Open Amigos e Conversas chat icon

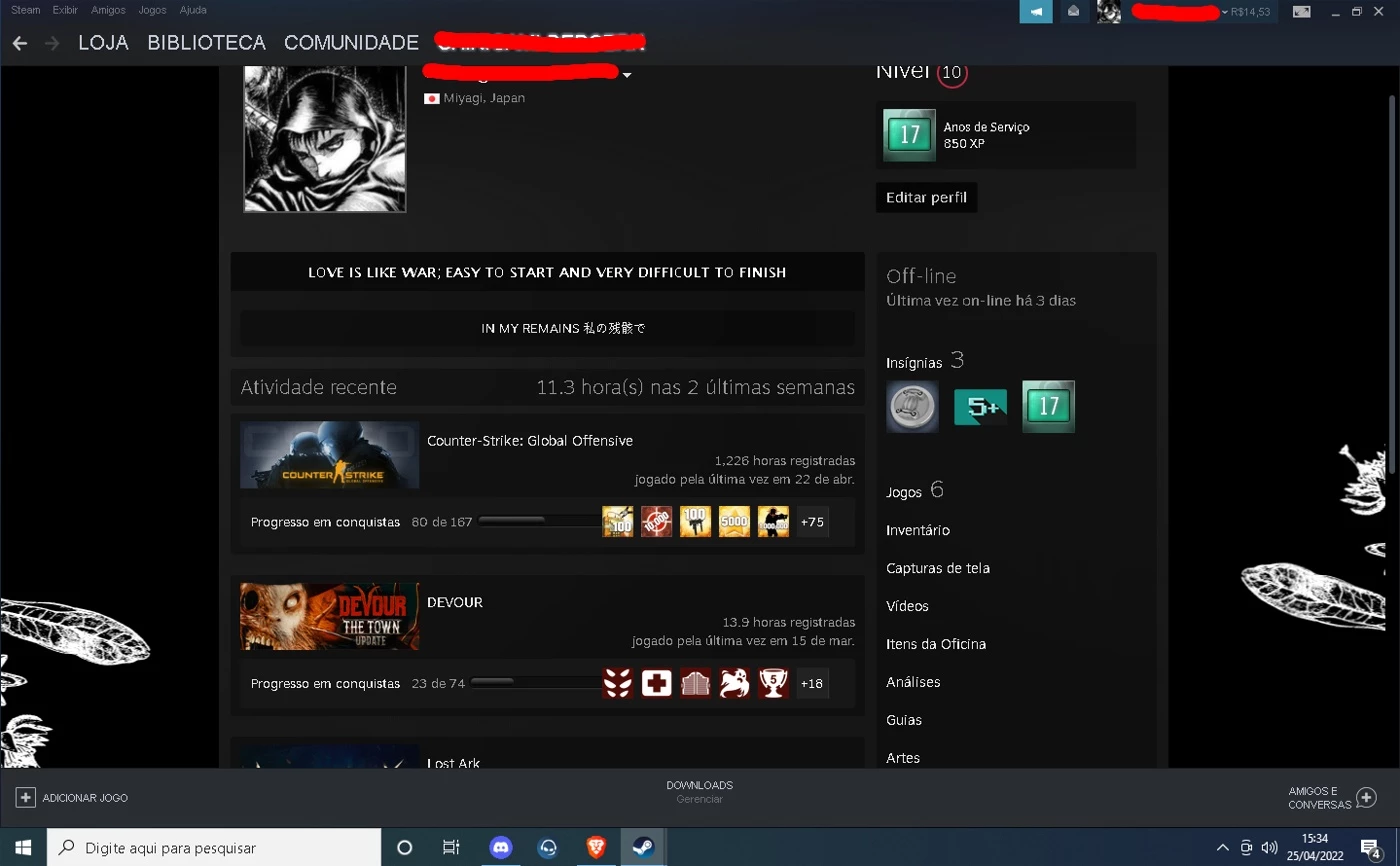(1366, 798)
